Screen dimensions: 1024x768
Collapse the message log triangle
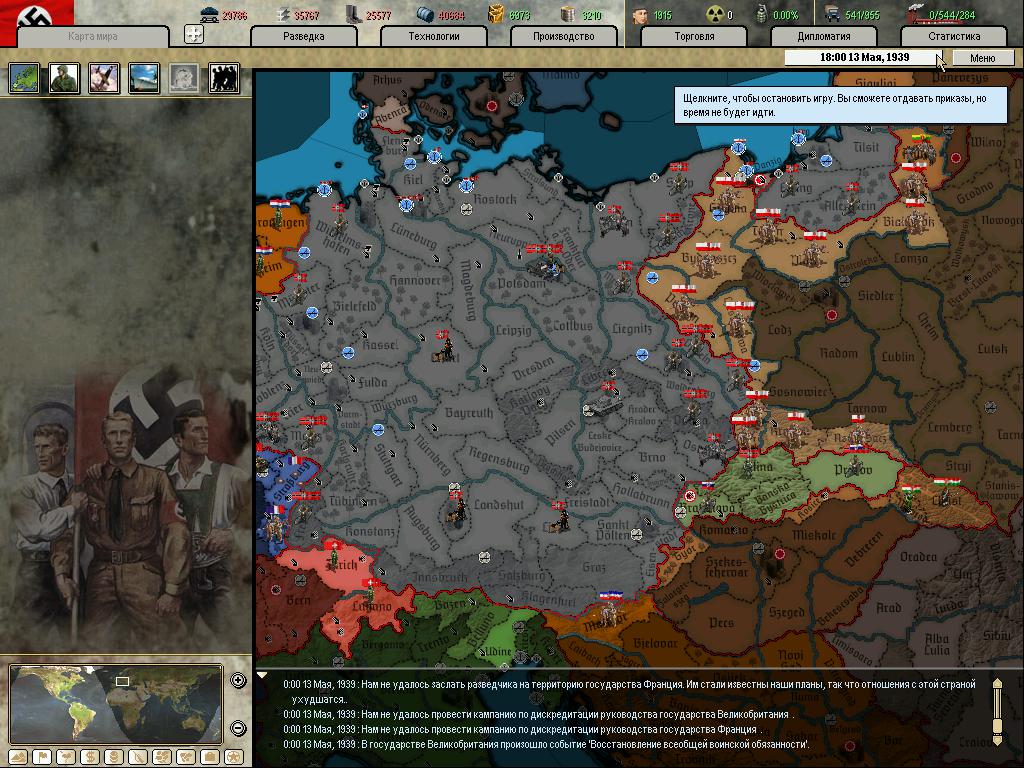pyautogui.click(x=262, y=675)
